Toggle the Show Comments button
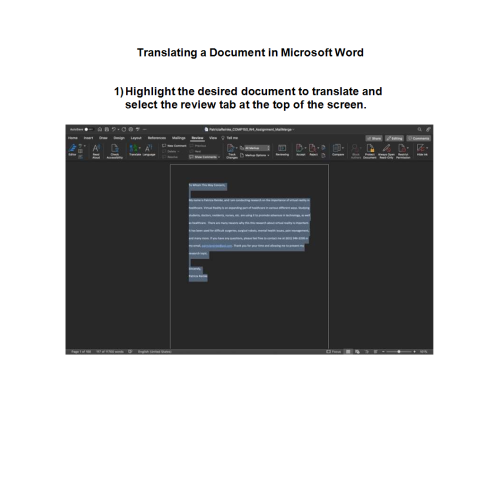The width and height of the screenshot is (500, 500). (204, 157)
